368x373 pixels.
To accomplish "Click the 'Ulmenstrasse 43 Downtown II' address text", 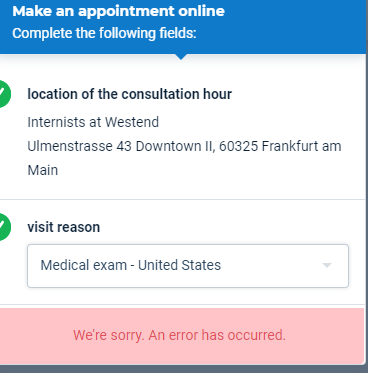I will pos(122,146).
